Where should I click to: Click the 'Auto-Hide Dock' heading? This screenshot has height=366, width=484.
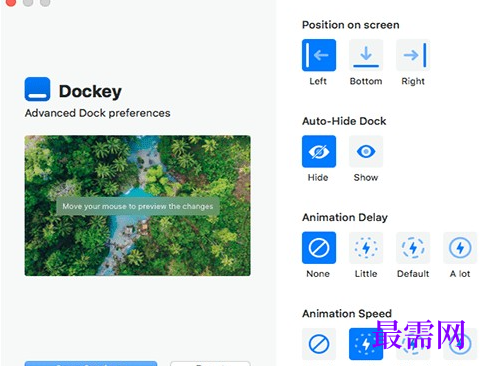pyautogui.click(x=344, y=121)
